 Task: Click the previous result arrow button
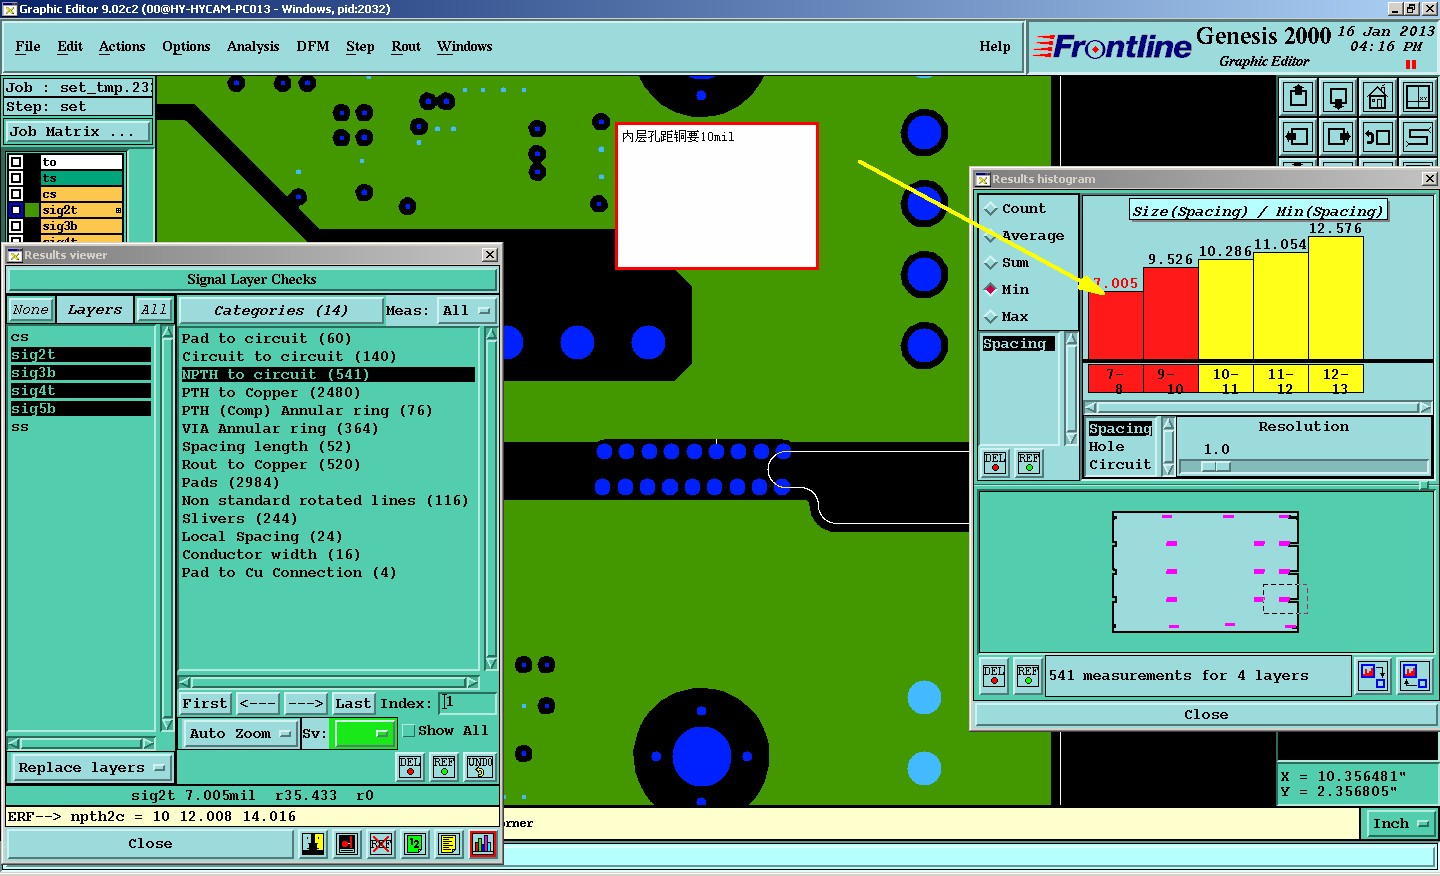click(257, 704)
